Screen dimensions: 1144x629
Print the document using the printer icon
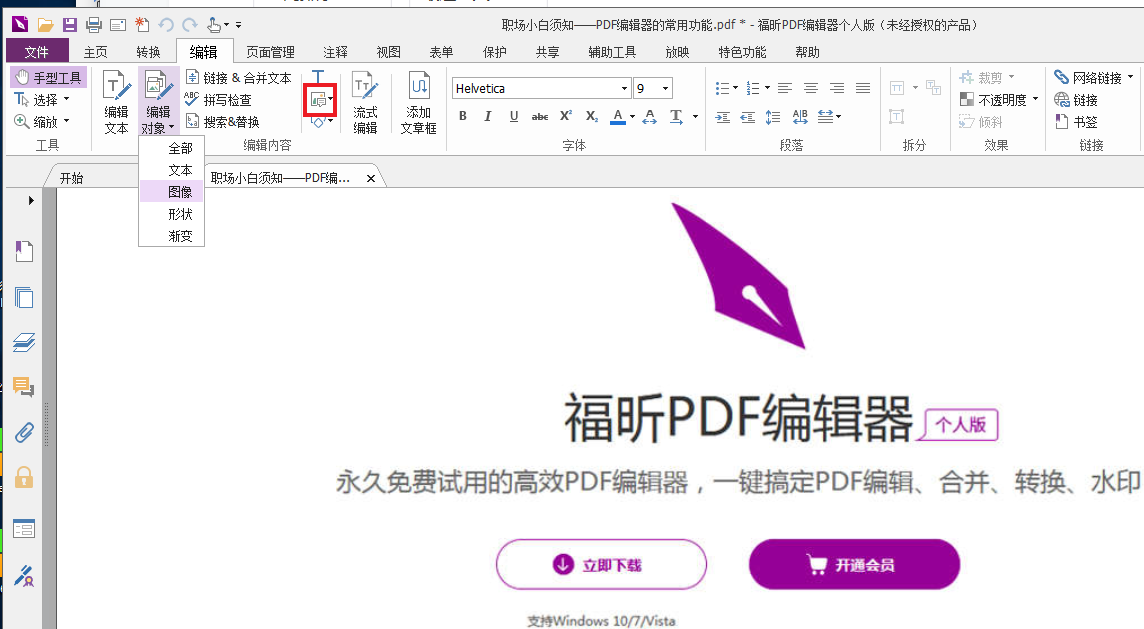[94, 26]
